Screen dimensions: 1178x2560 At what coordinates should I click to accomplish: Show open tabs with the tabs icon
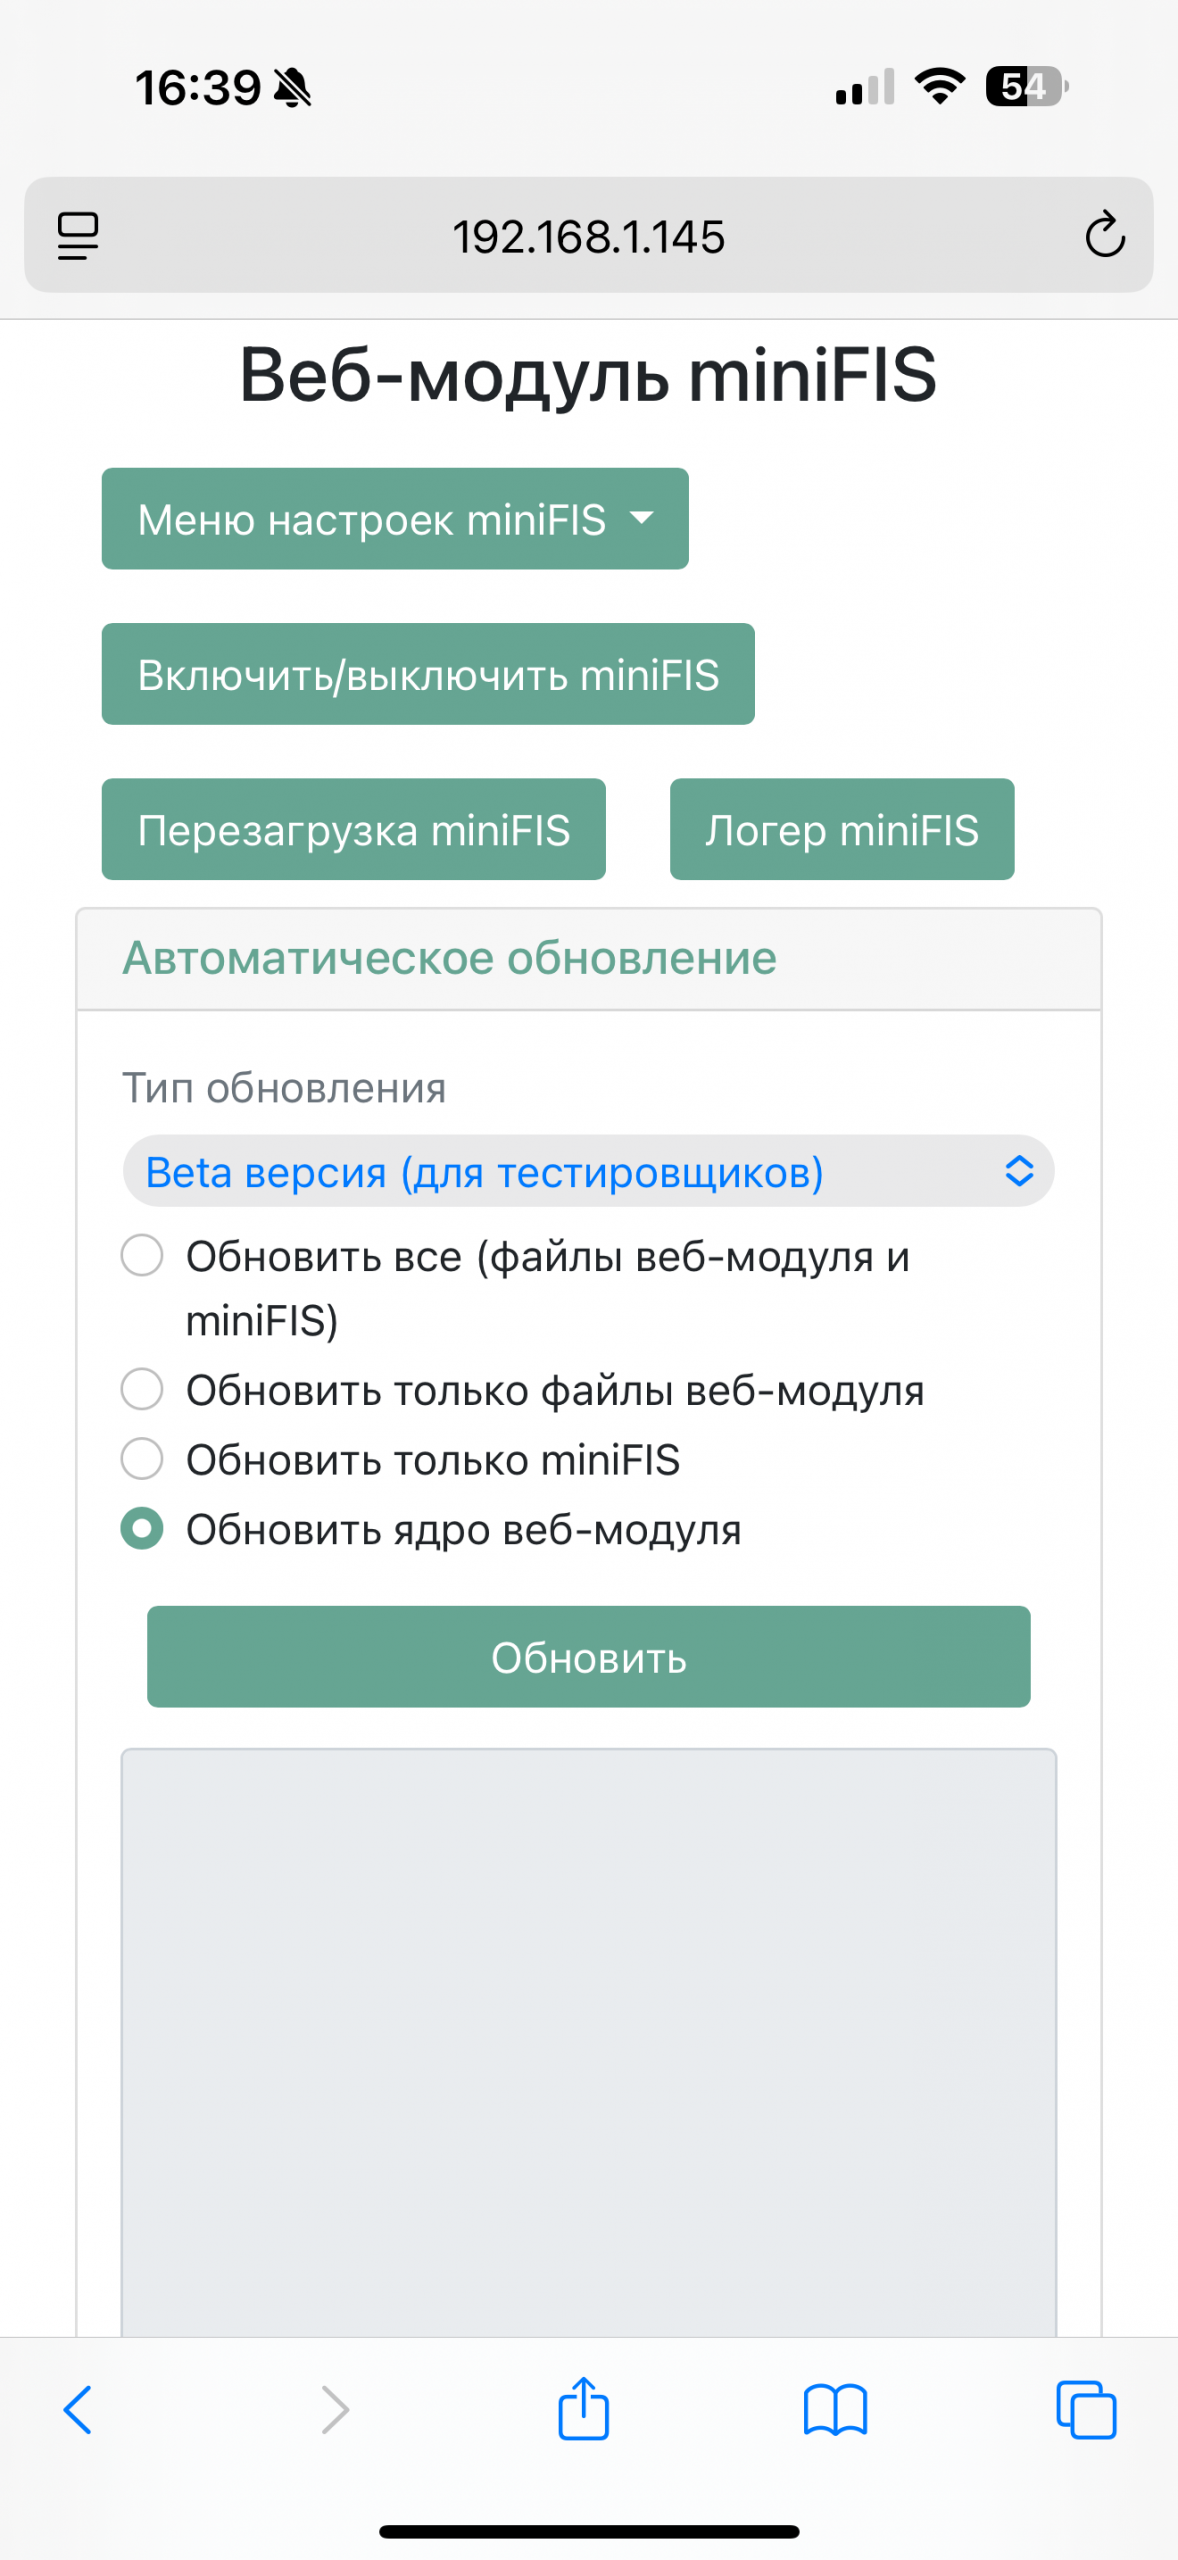(1086, 2409)
